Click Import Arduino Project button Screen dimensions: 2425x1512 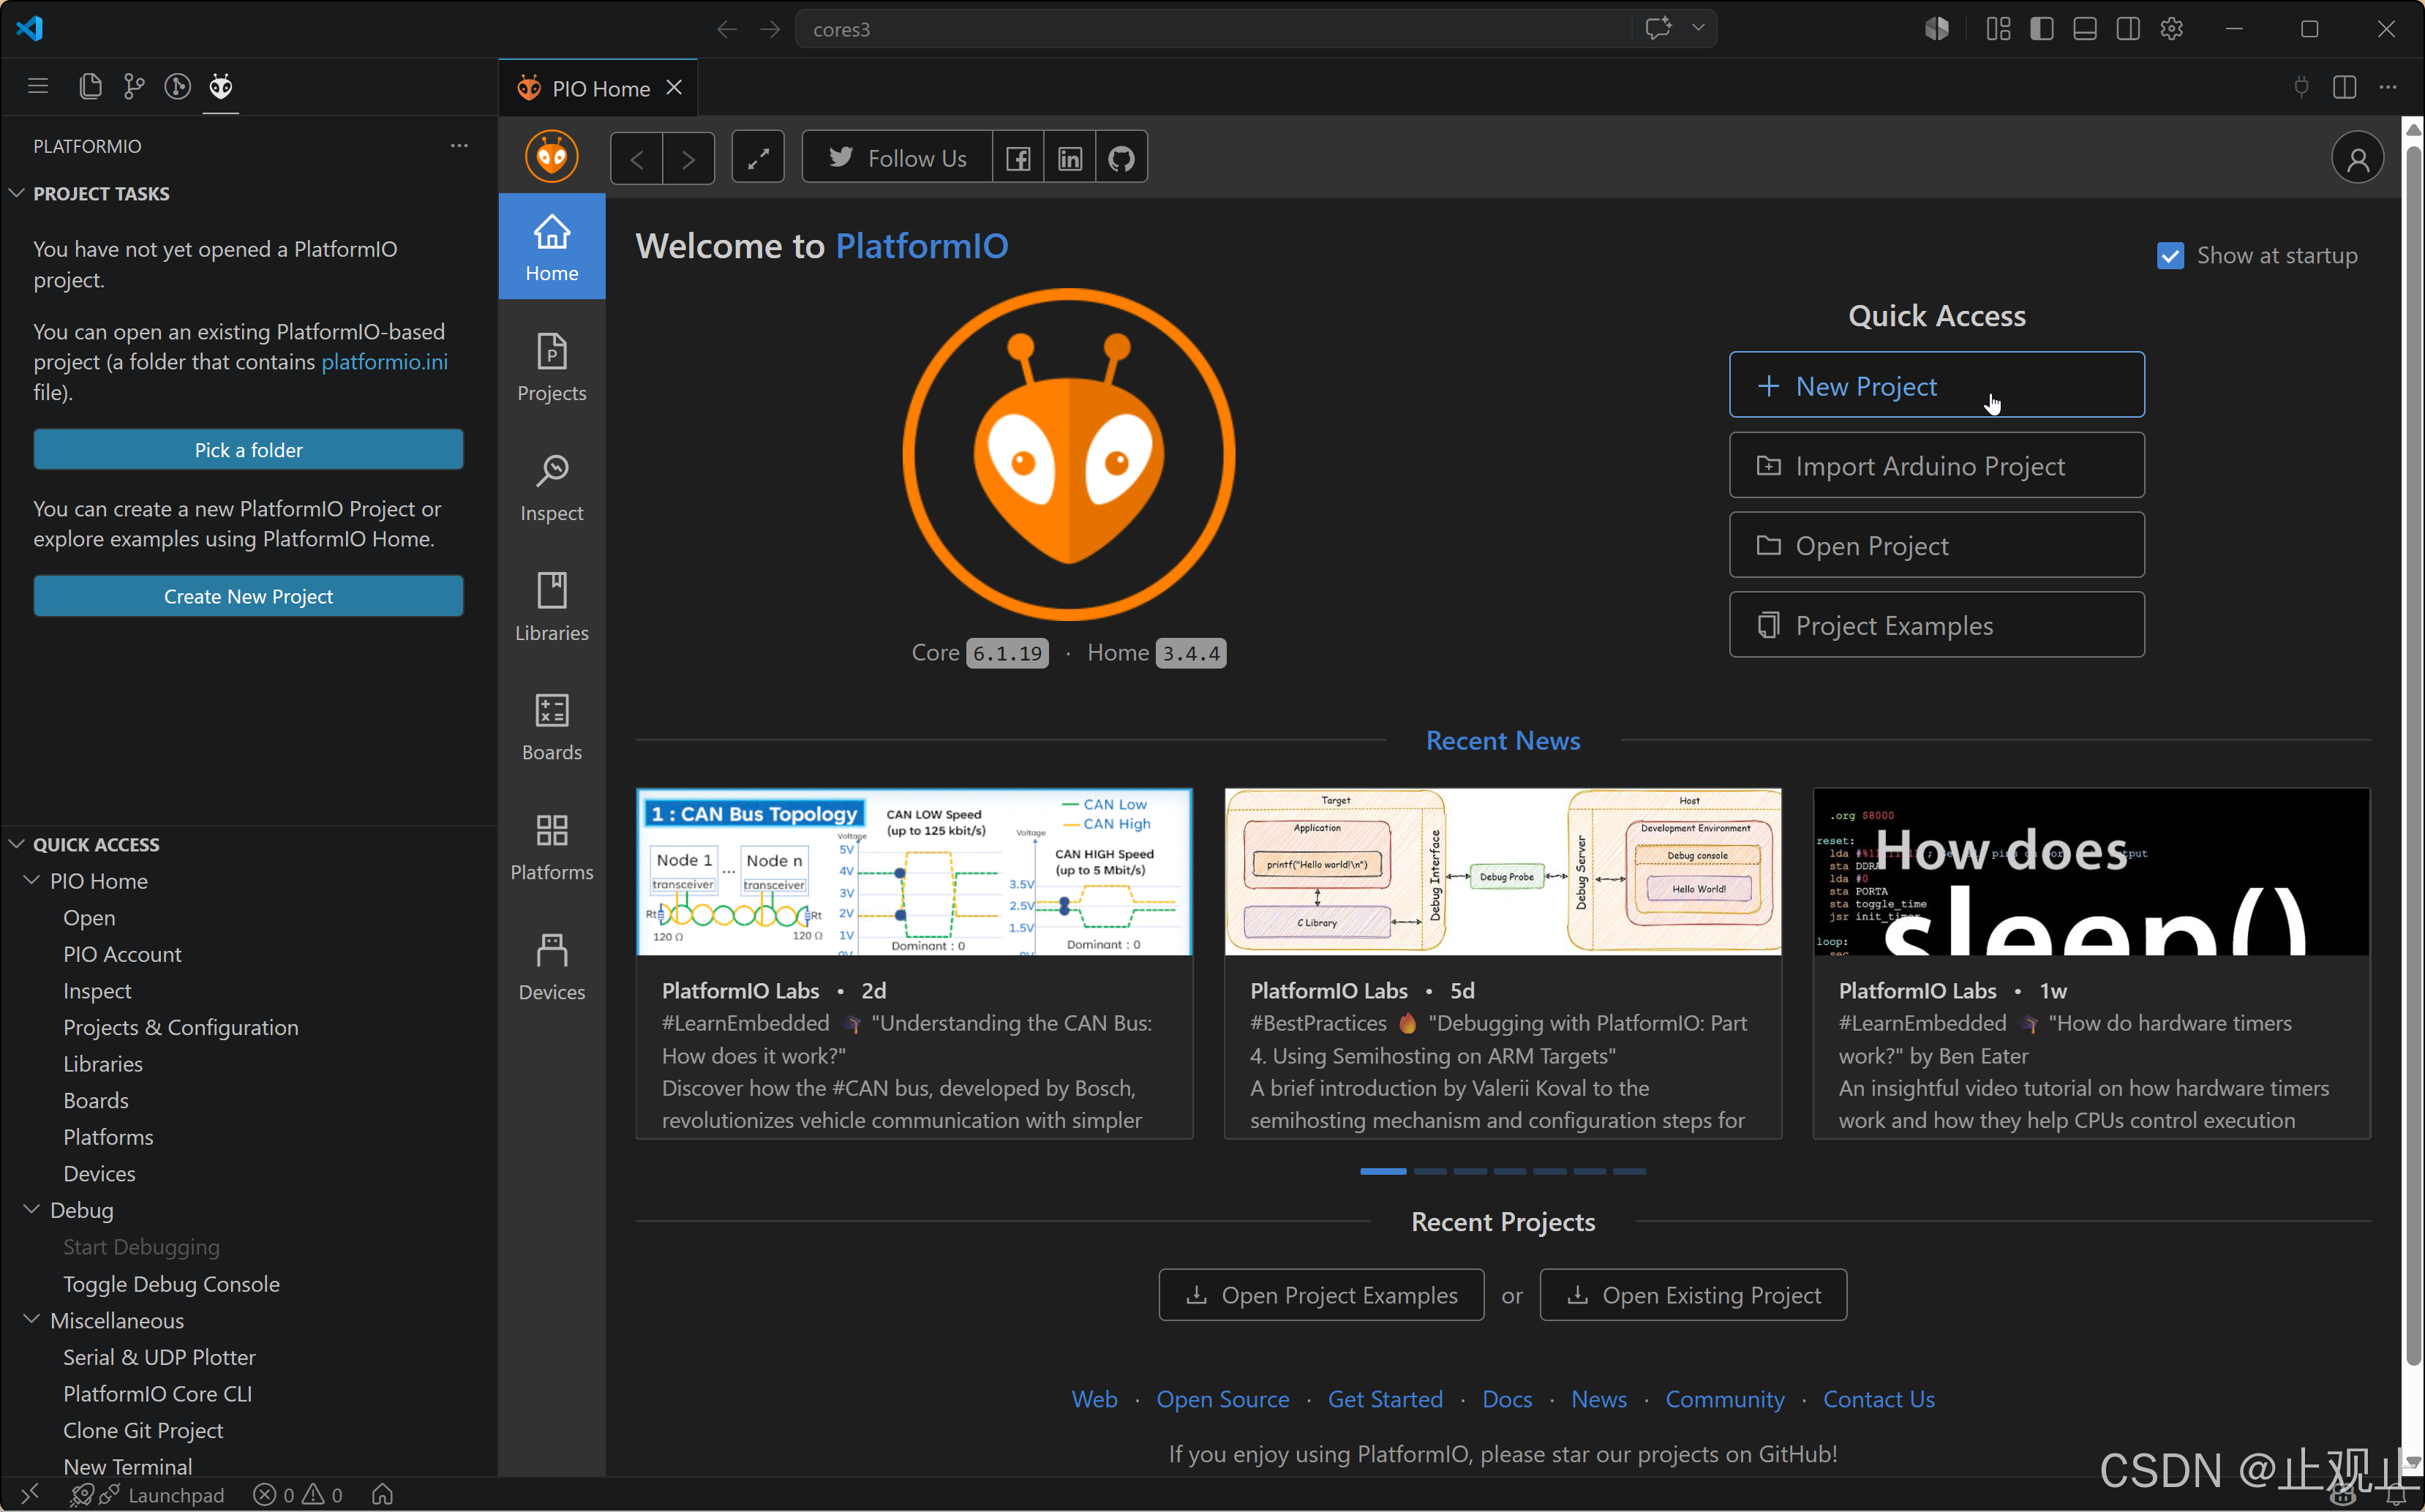pos(1936,465)
